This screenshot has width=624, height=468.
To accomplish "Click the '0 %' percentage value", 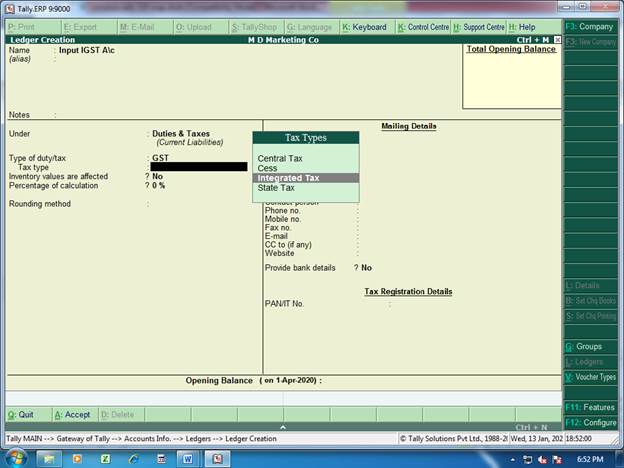I will tap(158, 185).
